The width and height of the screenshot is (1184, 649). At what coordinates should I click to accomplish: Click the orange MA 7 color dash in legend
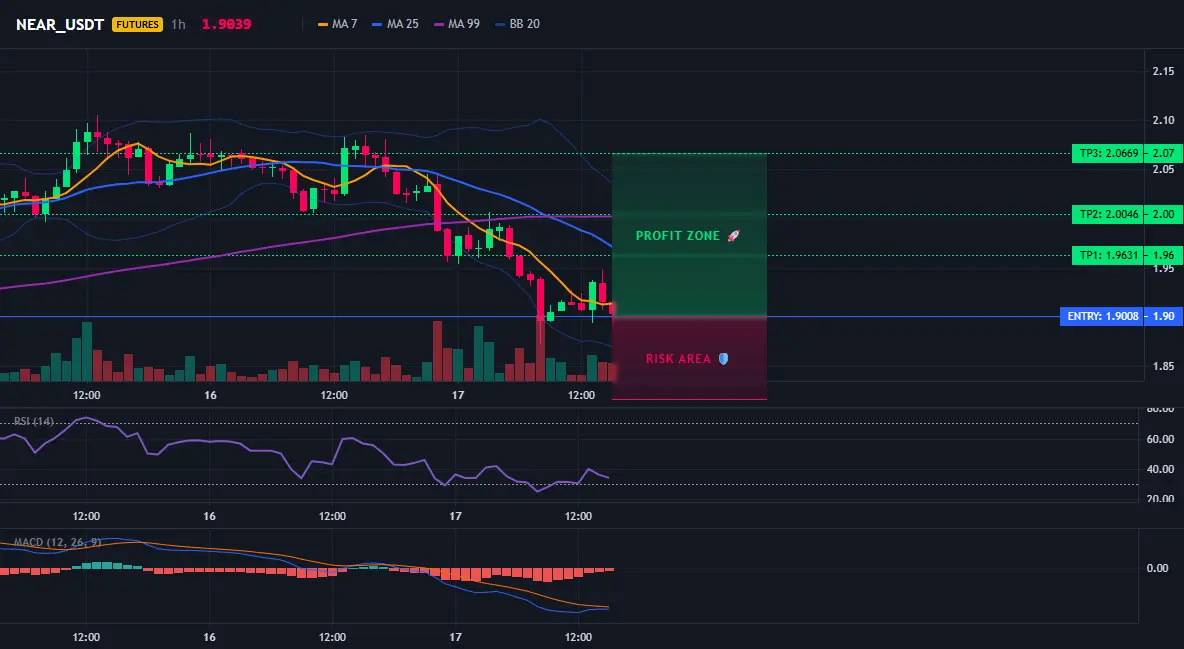[x=323, y=24]
